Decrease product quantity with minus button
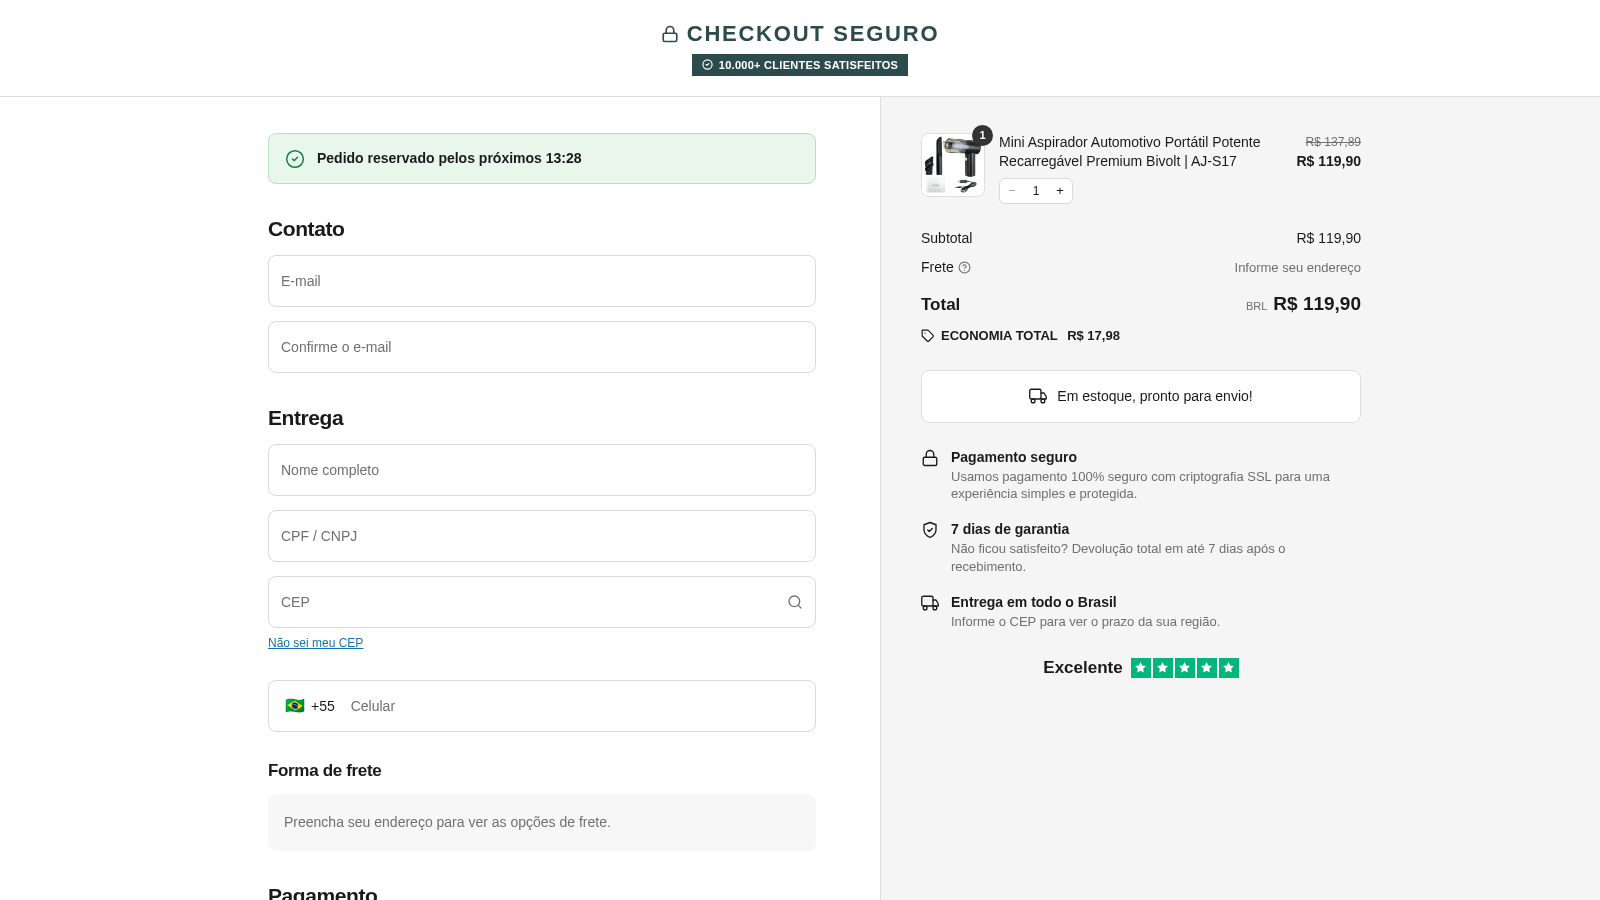The image size is (1600, 900). pyautogui.click(x=1012, y=191)
